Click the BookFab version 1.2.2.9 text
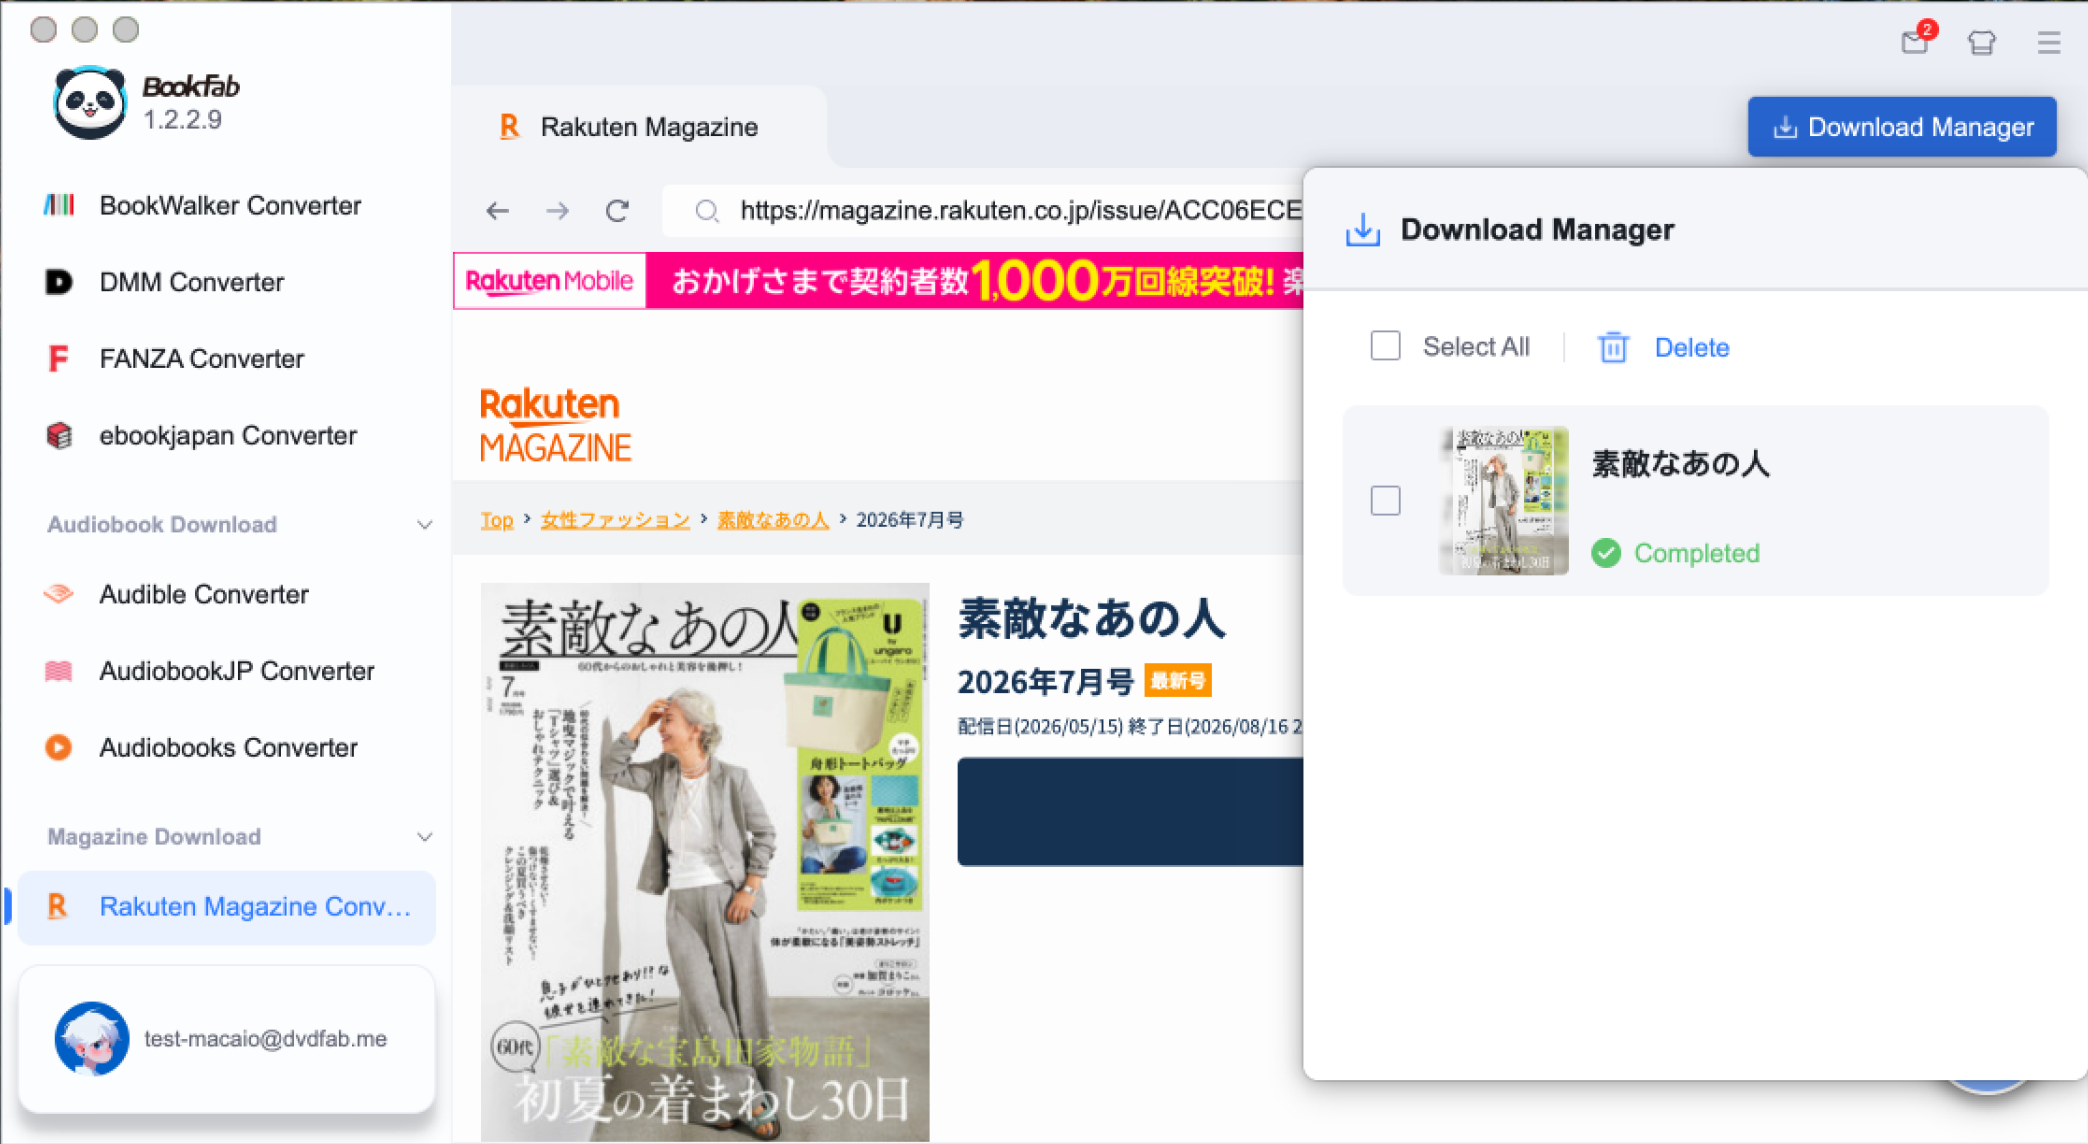The height and width of the screenshot is (1144, 2088). 182,120
